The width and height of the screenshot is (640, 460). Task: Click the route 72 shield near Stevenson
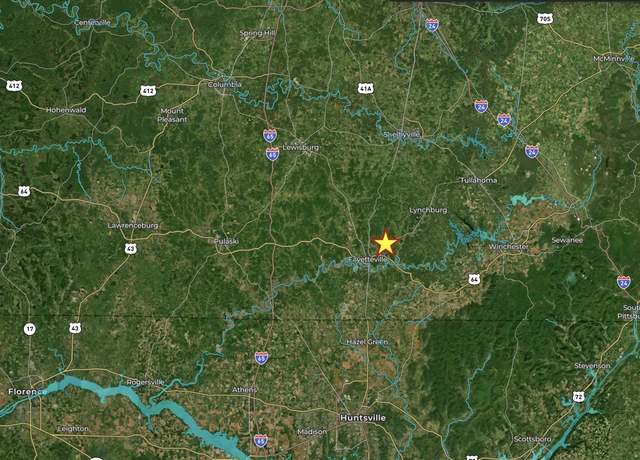pos(578,396)
